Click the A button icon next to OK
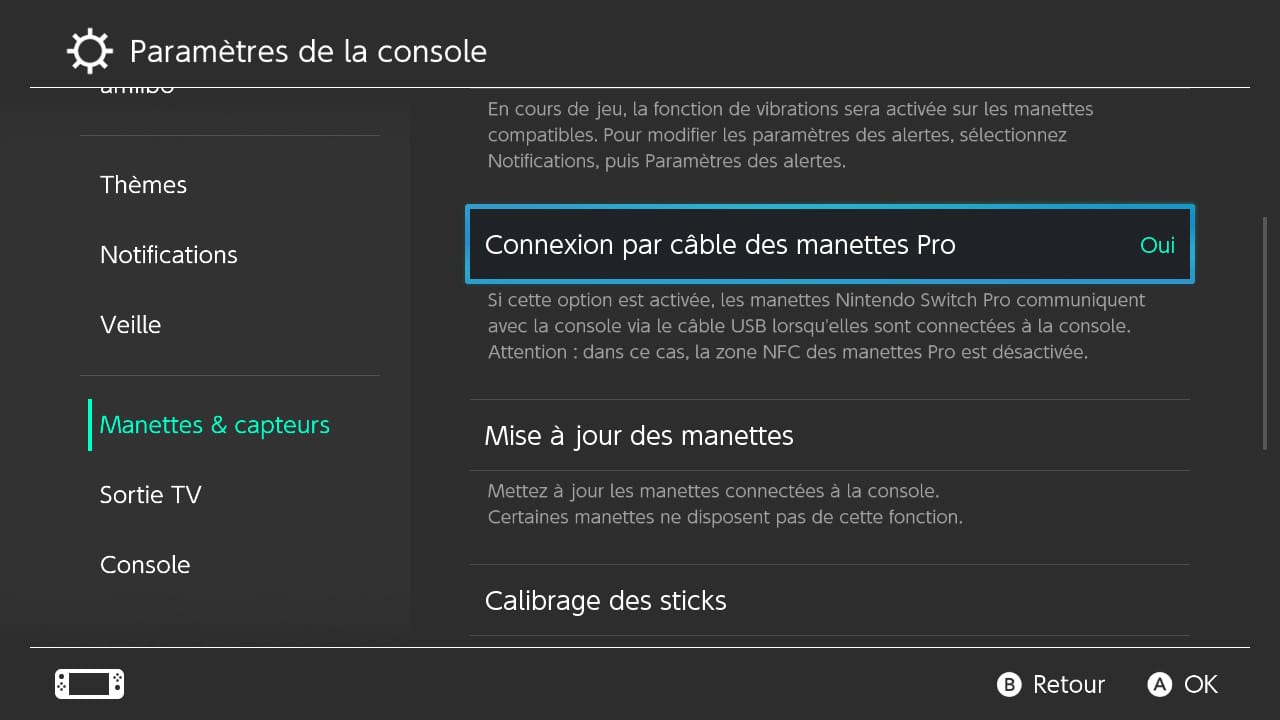The width and height of the screenshot is (1280, 720). pyautogui.click(x=1160, y=685)
